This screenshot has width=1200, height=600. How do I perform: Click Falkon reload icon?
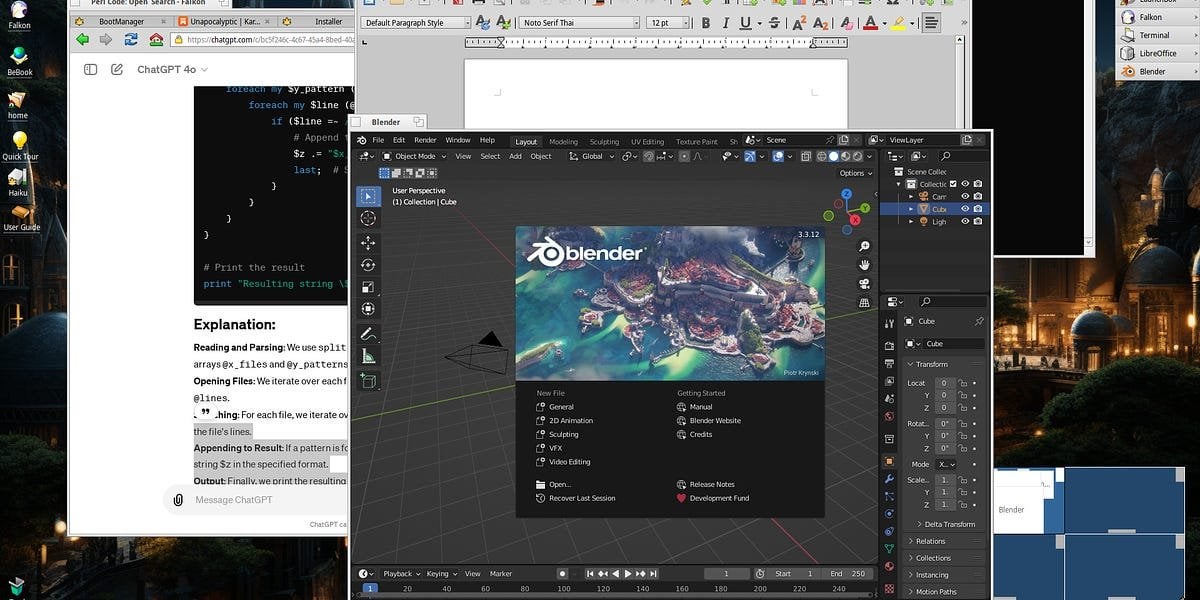click(131, 39)
